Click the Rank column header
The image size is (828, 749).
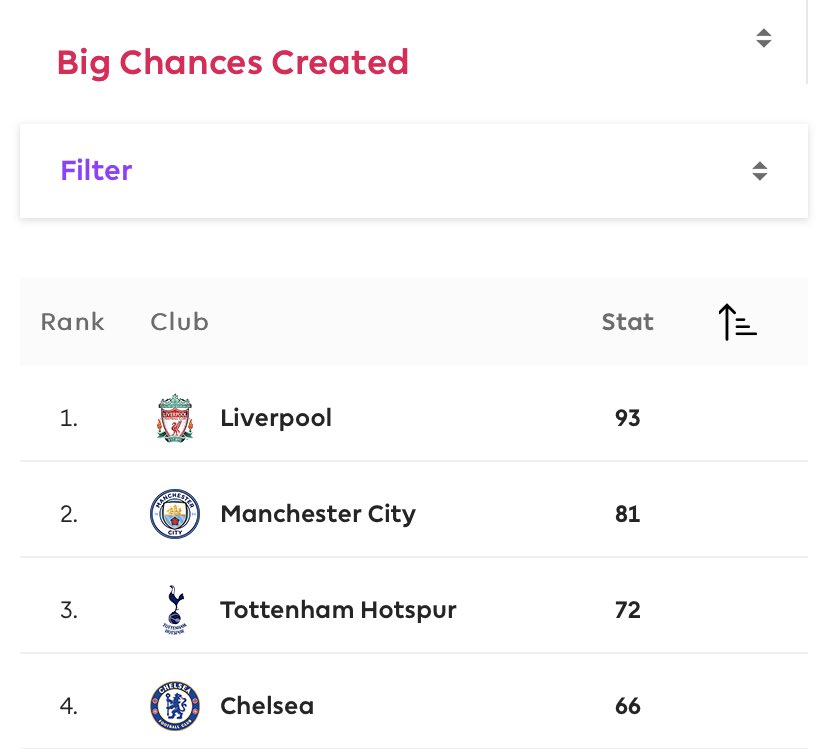click(73, 322)
